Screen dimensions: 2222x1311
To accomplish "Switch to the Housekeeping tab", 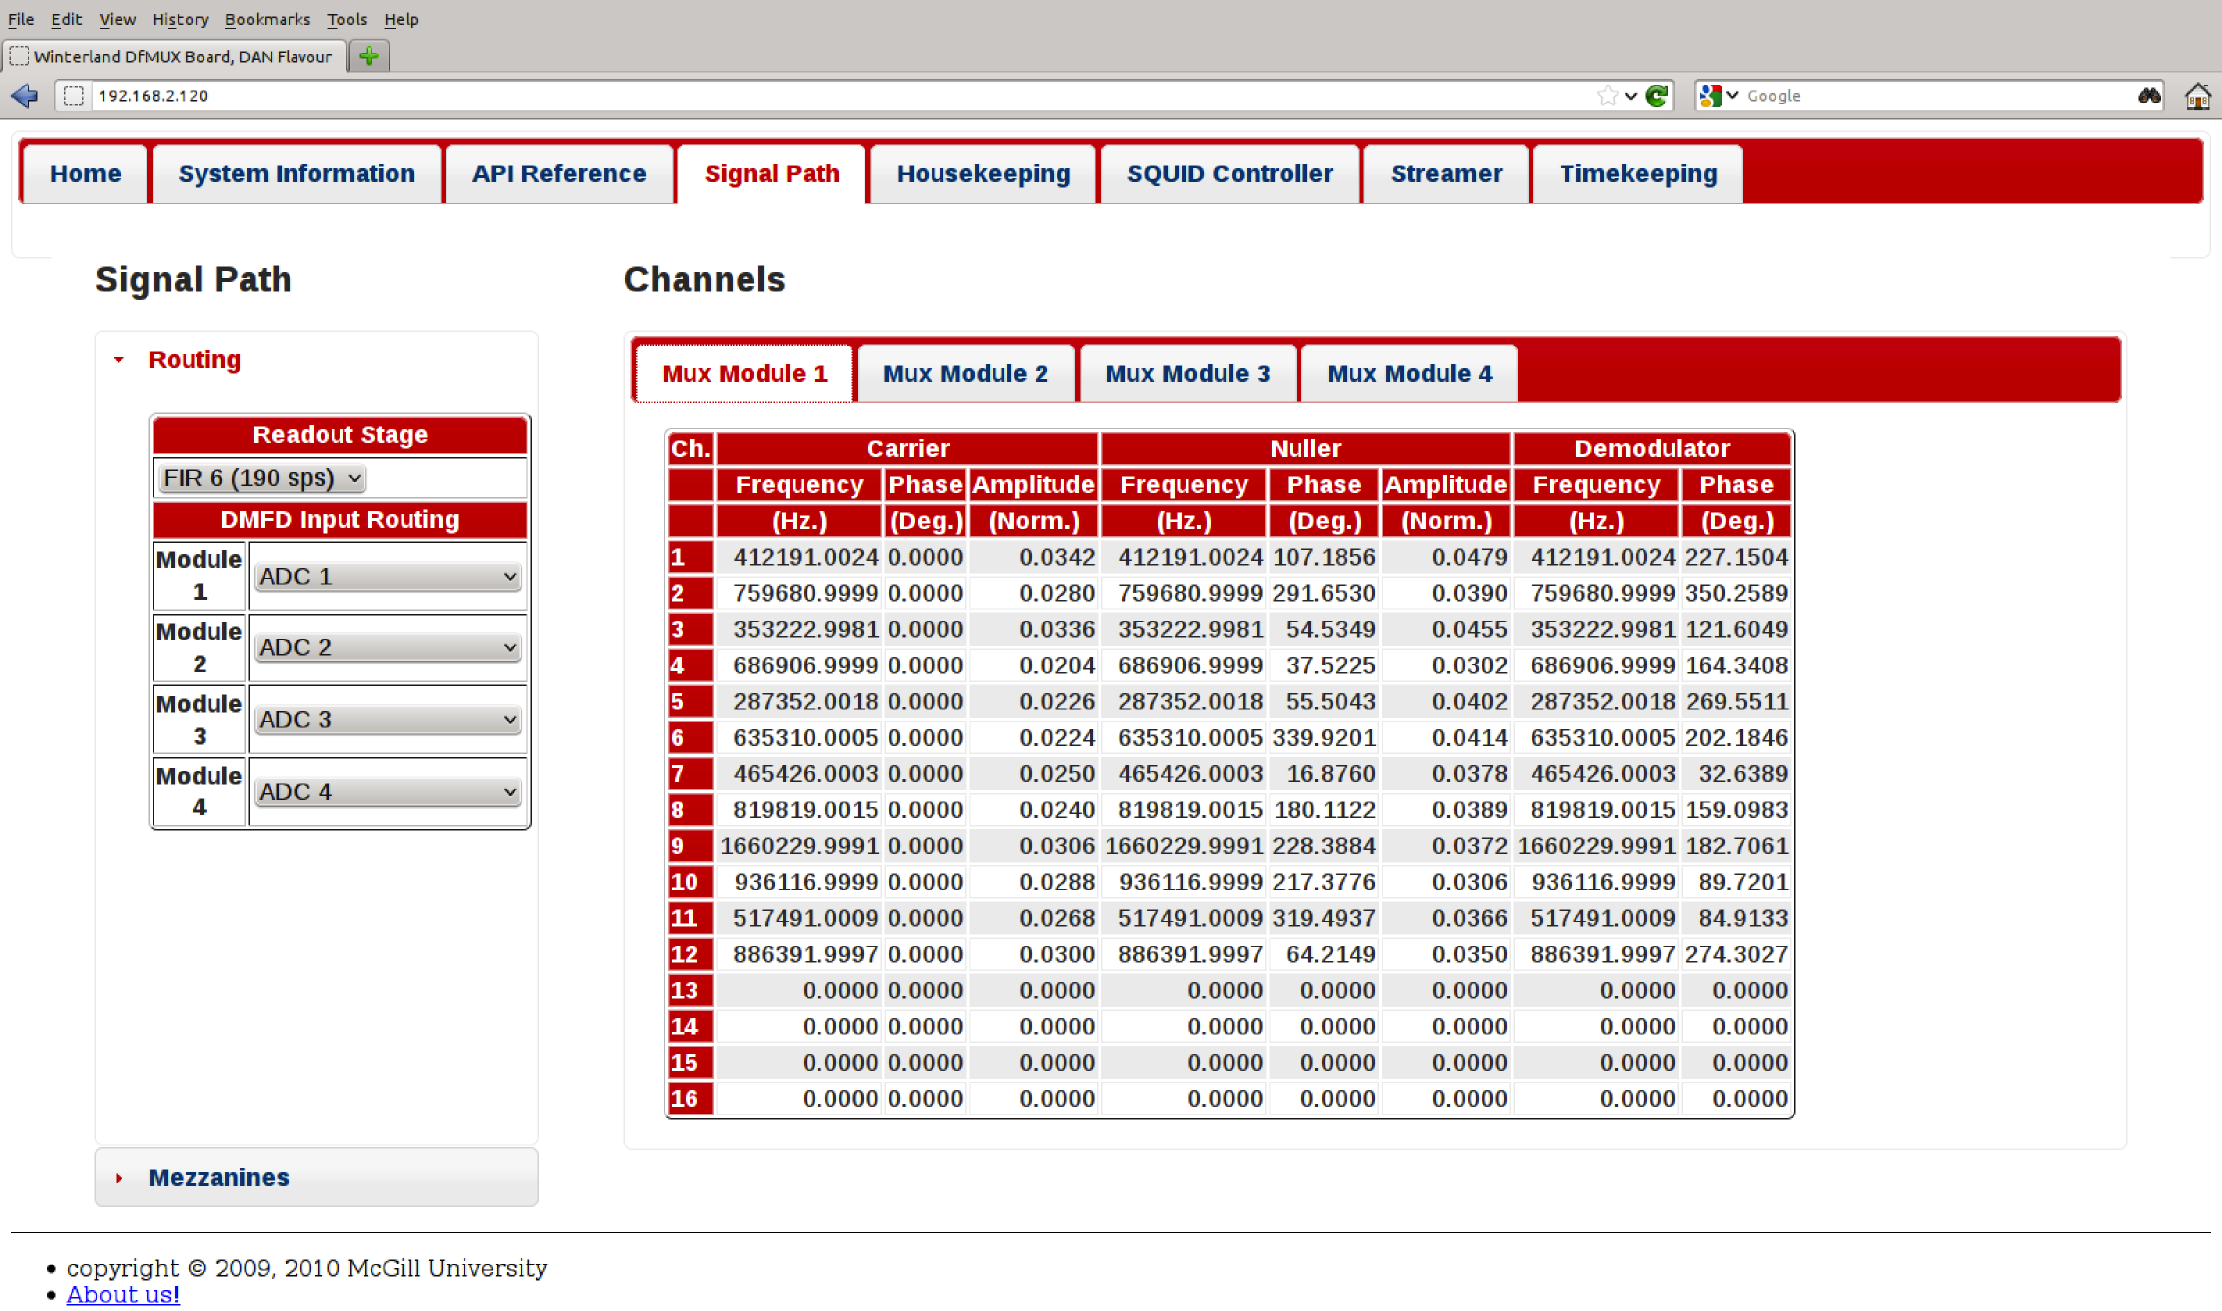I will pos(984,174).
